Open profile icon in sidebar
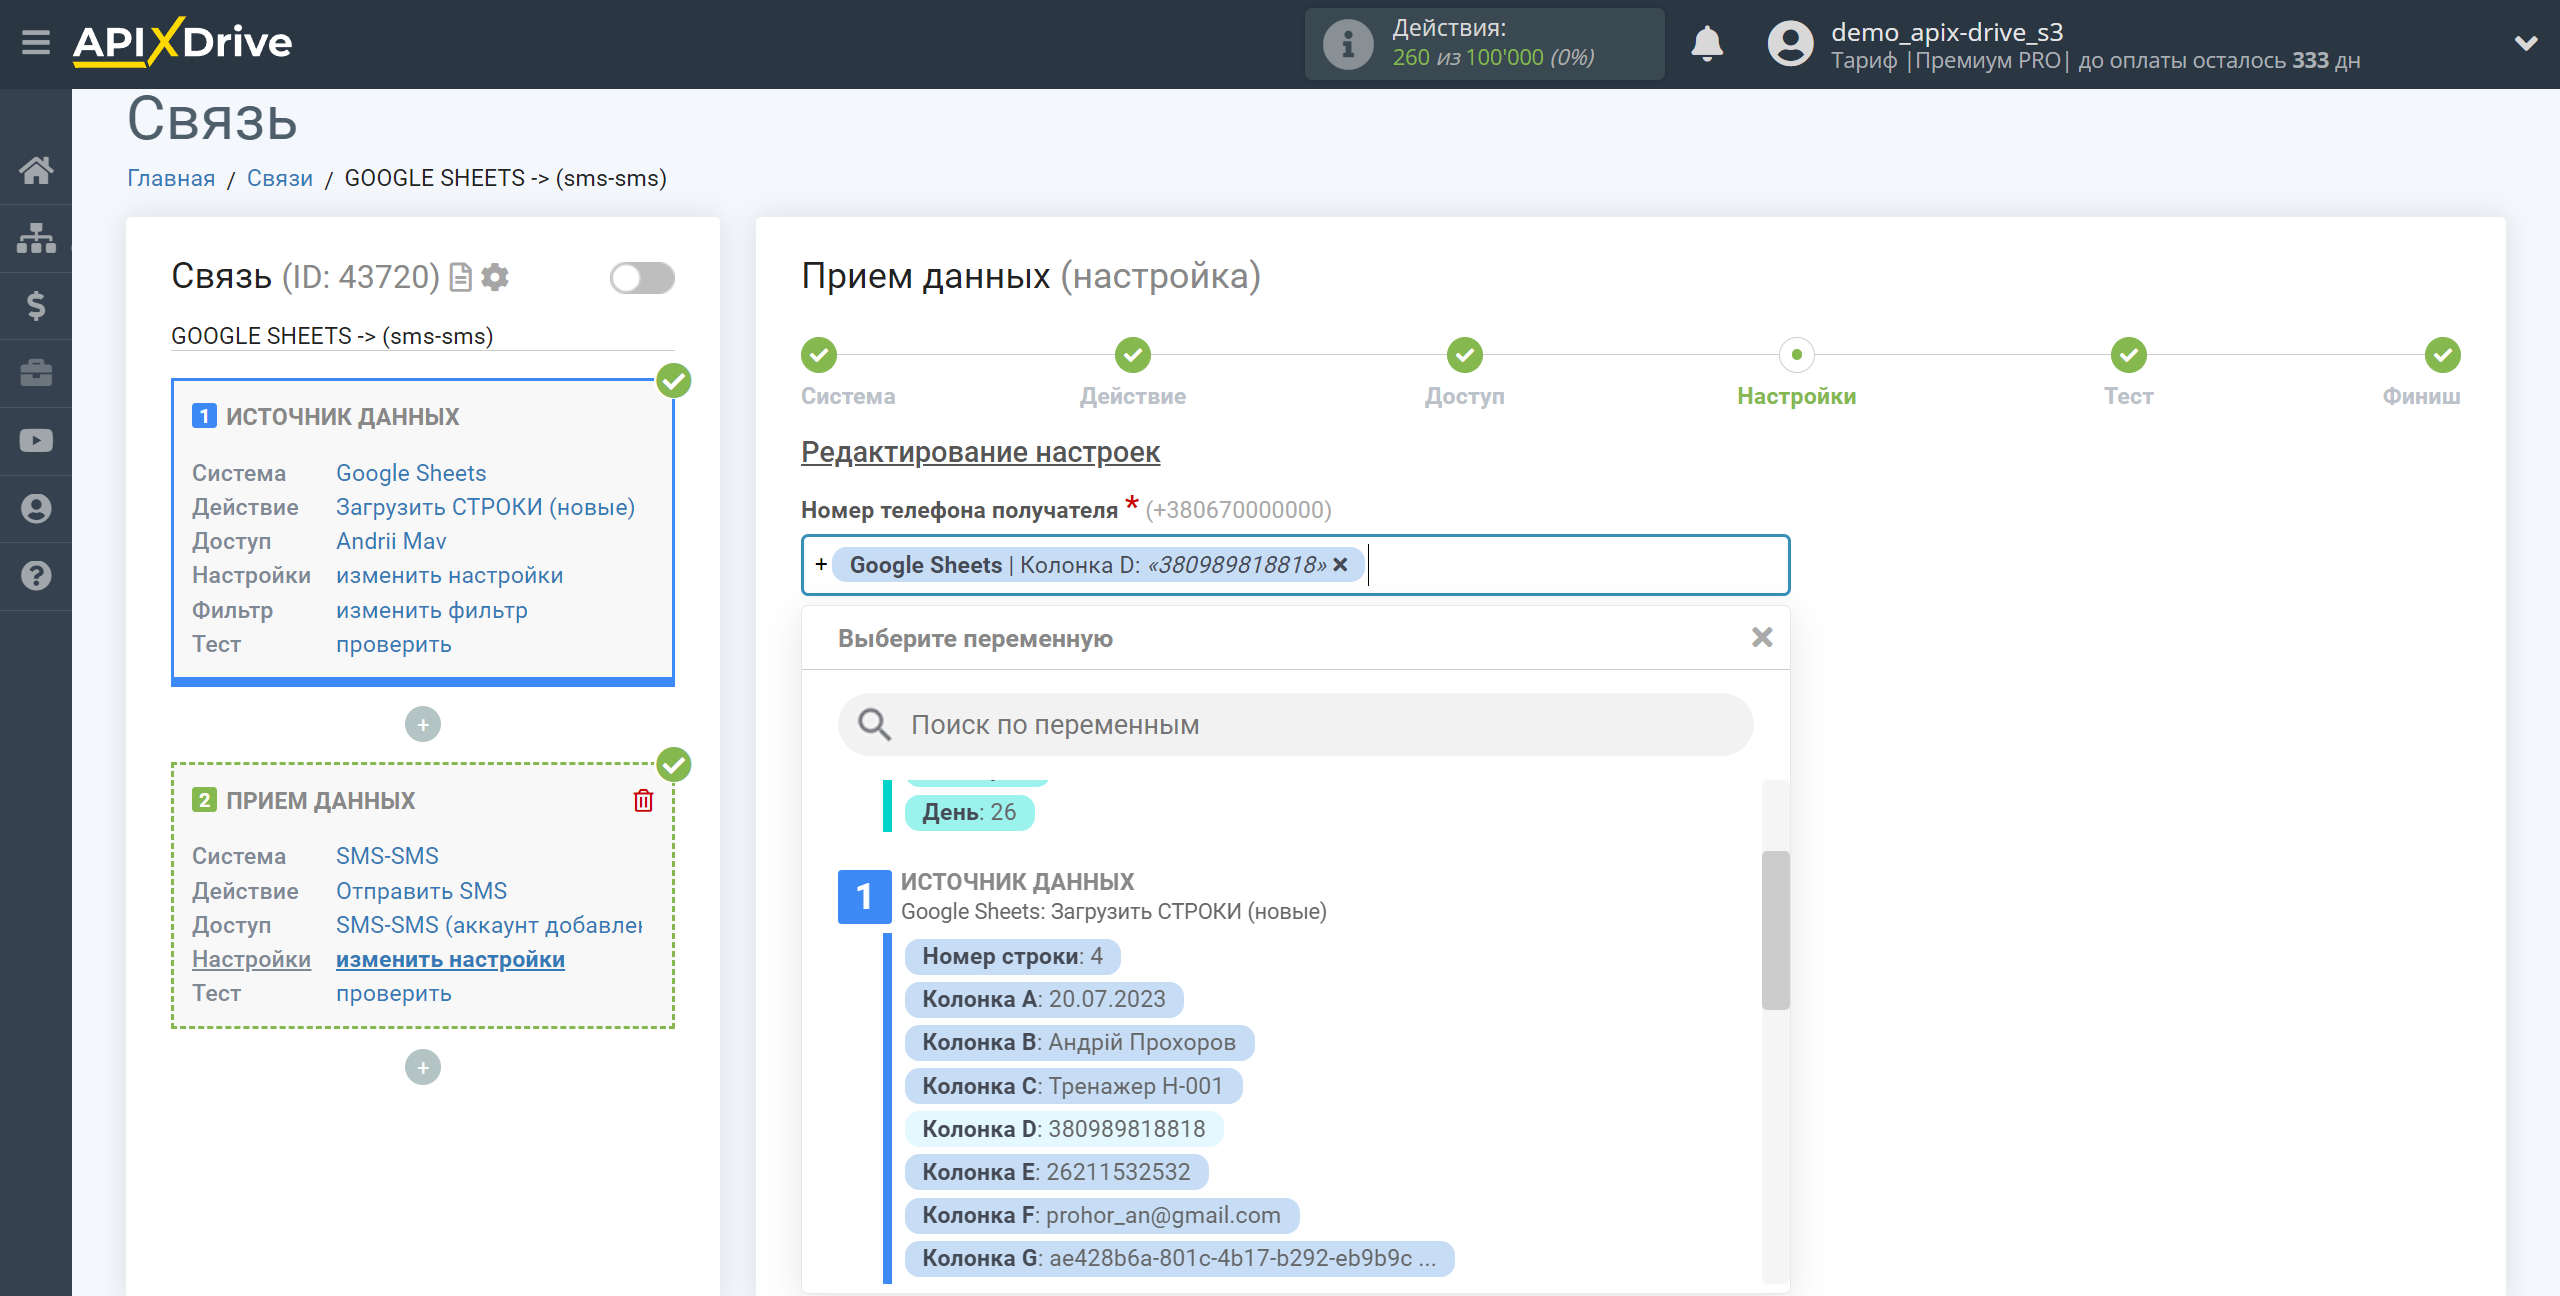Image resolution: width=2560 pixels, height=1296 pixels. point(36,508)
